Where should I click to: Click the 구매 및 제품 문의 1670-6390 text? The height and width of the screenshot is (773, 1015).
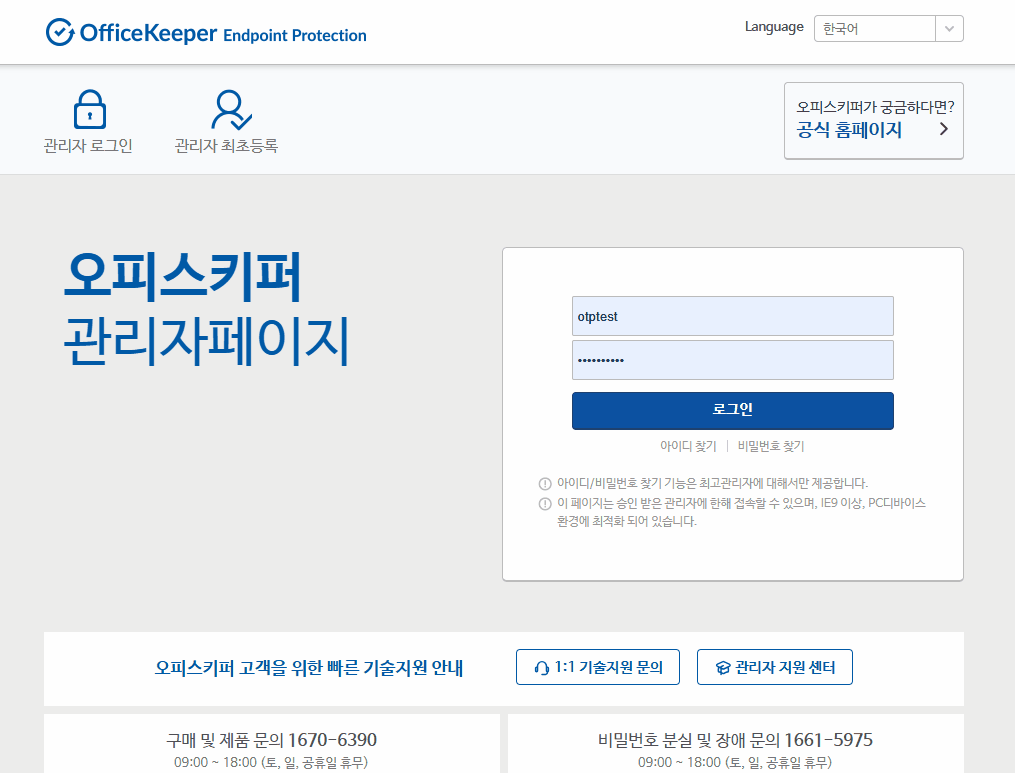point(271,740)
